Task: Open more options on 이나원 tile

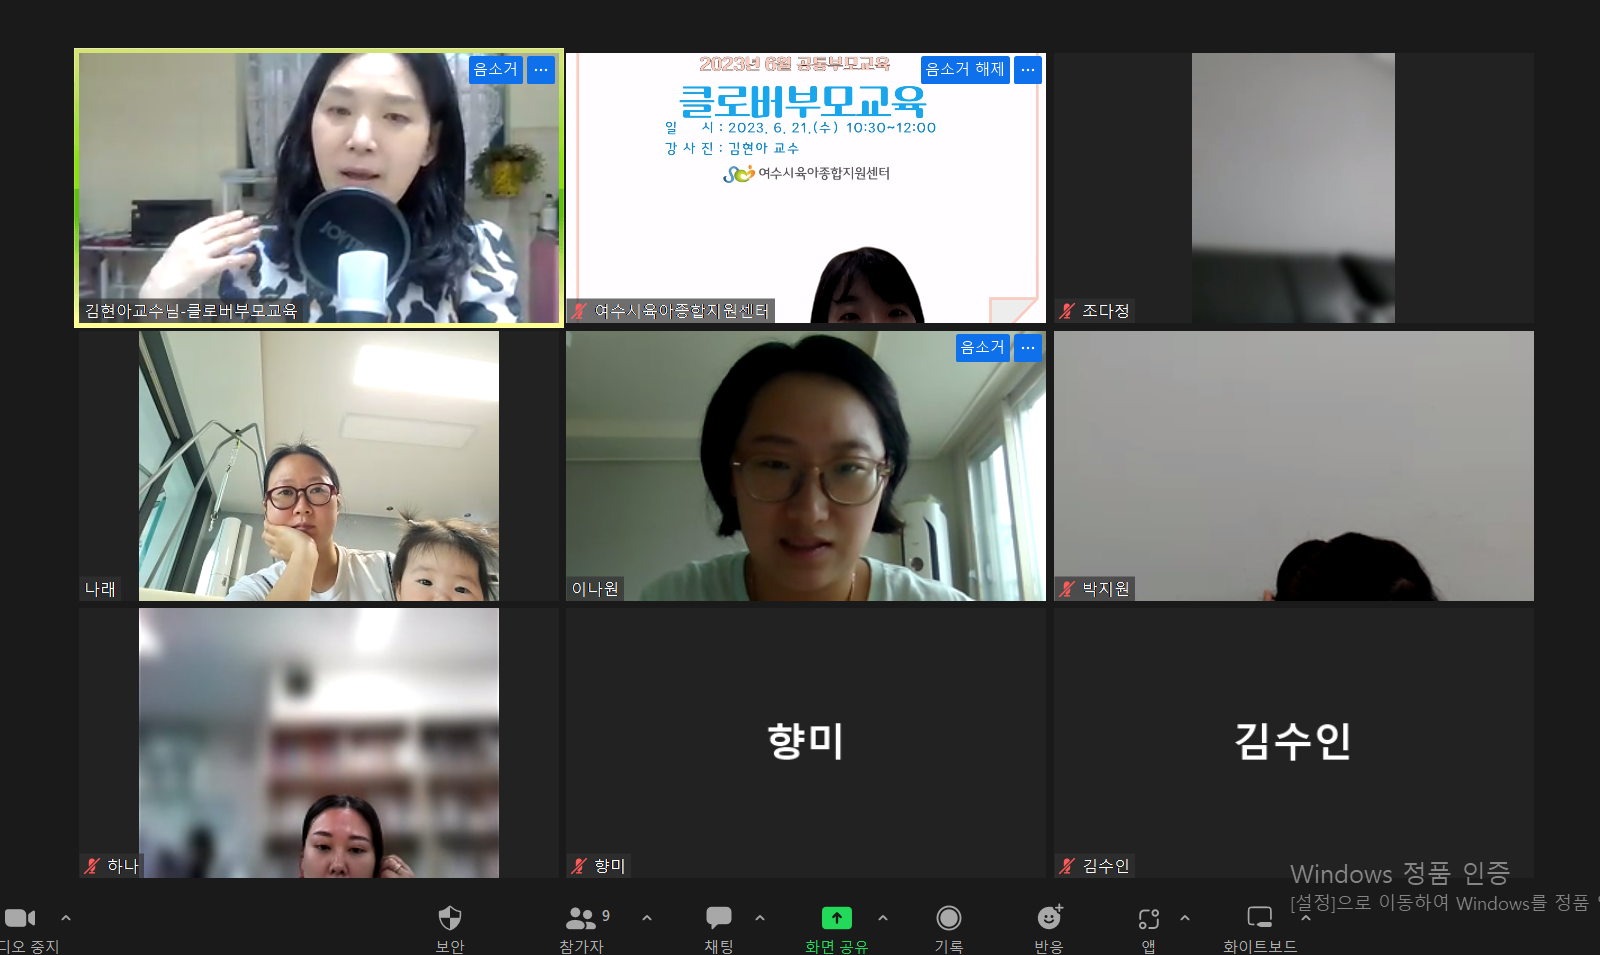Action: coord(1028,347)
